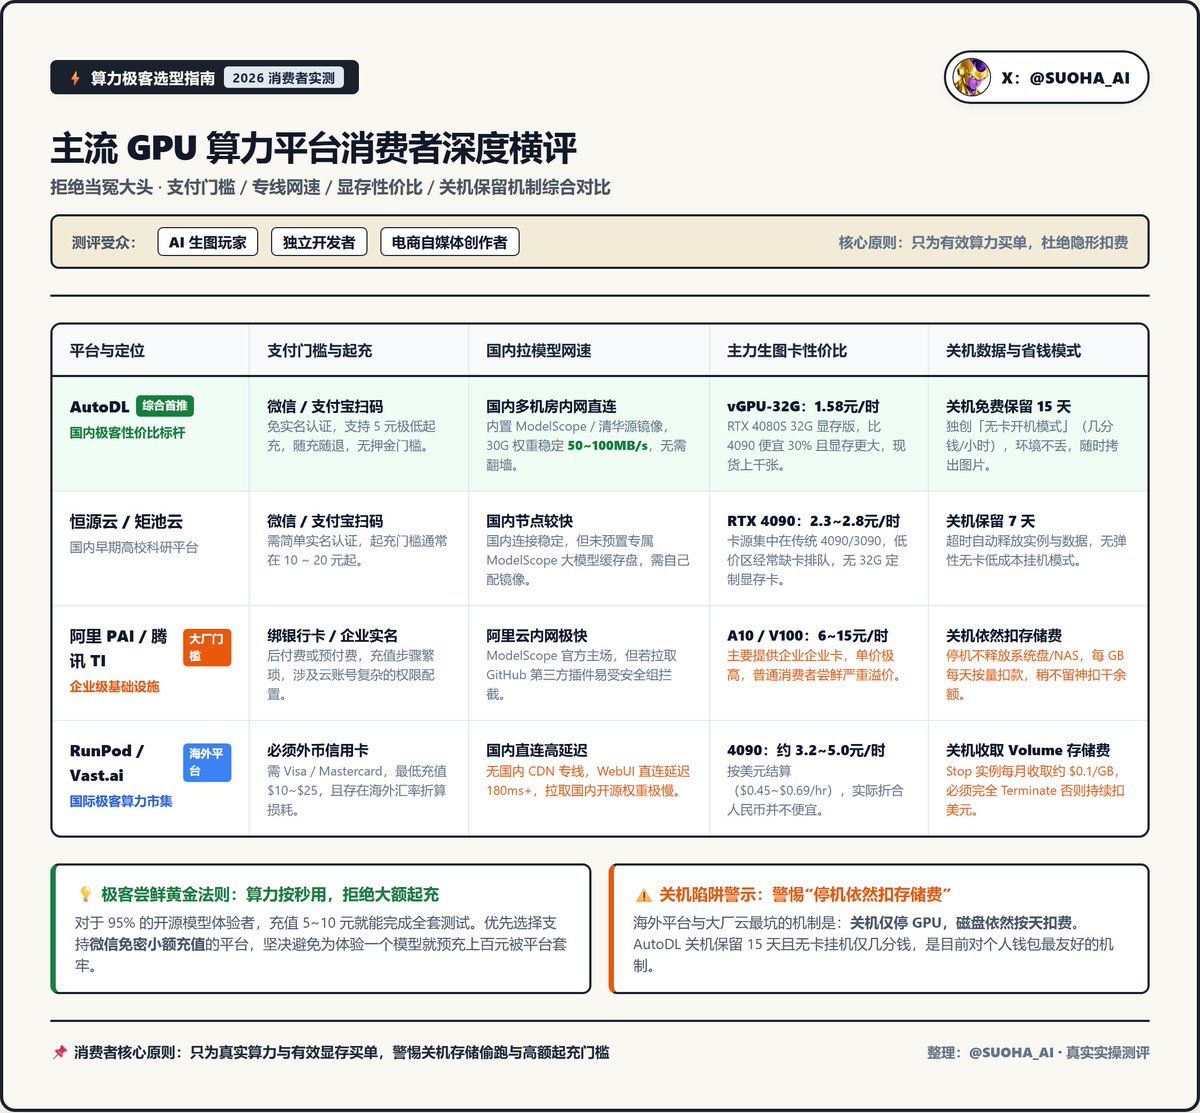Click the pushpin icon in the footer
This screenshot has width=1200, height=1113.
click(x=60, y=1052)
